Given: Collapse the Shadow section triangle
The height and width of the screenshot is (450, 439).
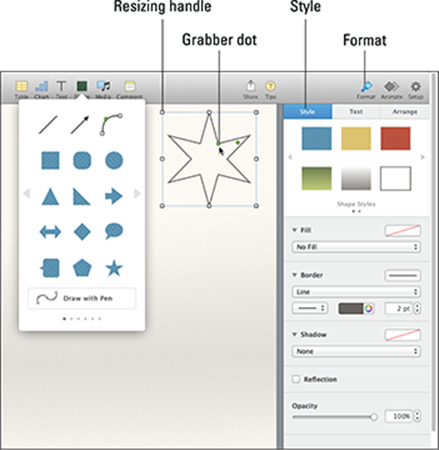Looking at the screenshot, I should (294, 334).
